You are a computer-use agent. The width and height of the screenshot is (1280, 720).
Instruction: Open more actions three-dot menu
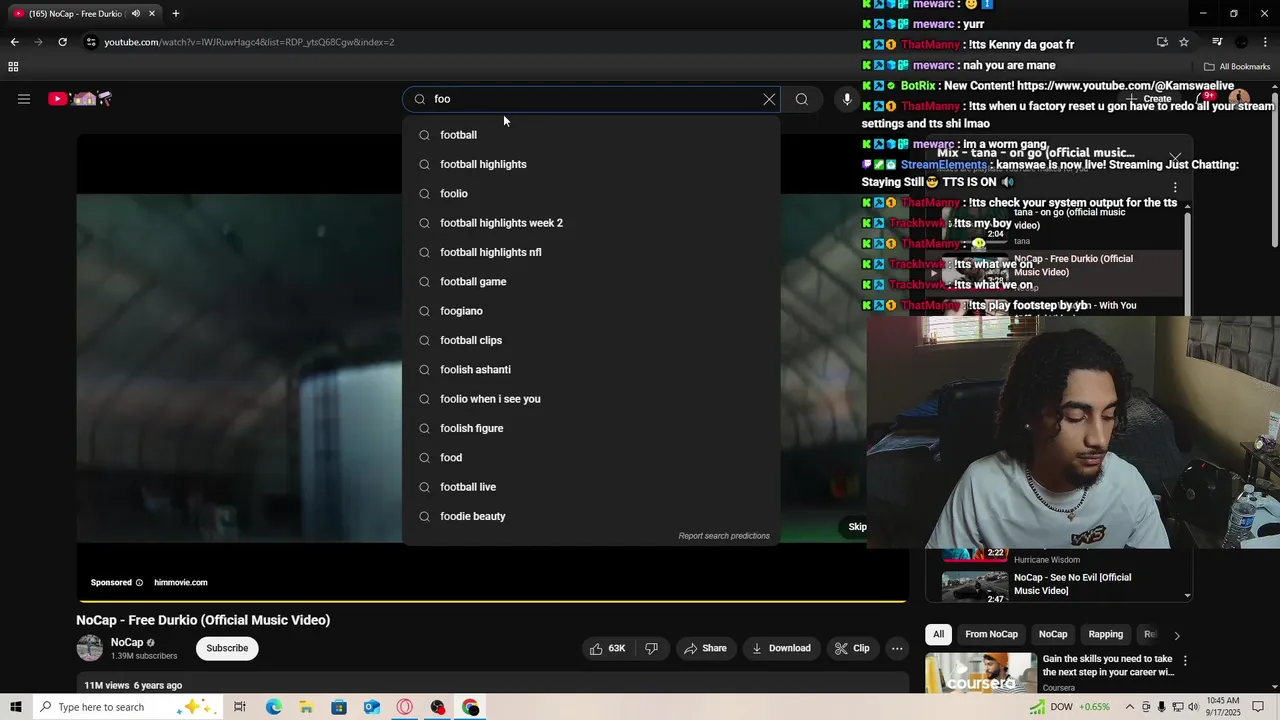(x=897, y=649)
